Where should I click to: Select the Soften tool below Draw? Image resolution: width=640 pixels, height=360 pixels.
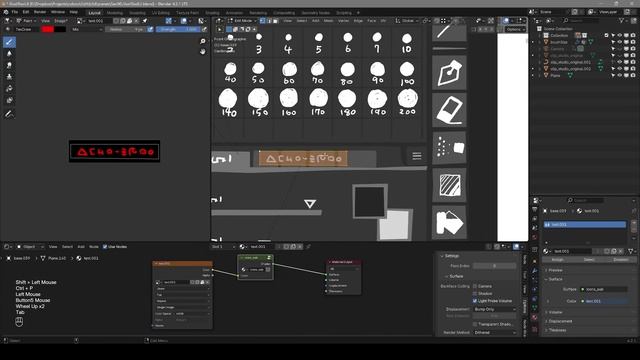pos(9,53)
